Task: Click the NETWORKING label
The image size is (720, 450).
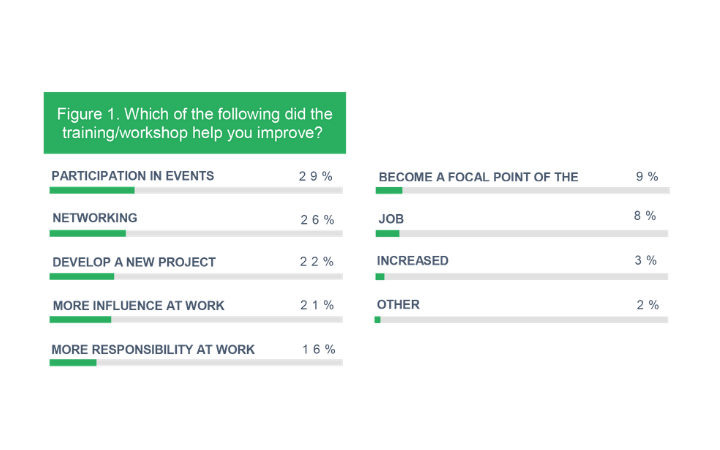Action: pos(94,218)
